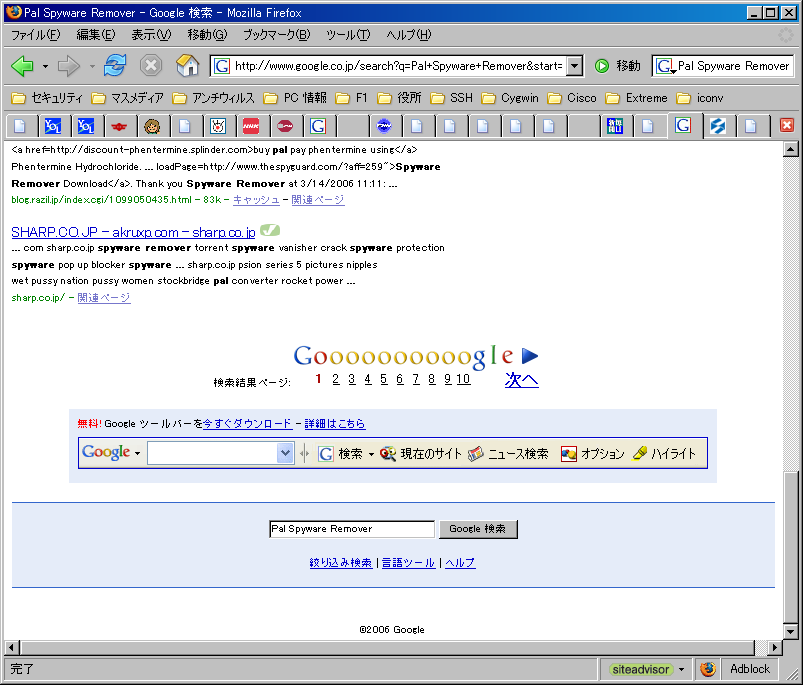The width and height of the screenshot is (803, 685).
Task: Click the grey Forward arrow button
Action: 68,66
